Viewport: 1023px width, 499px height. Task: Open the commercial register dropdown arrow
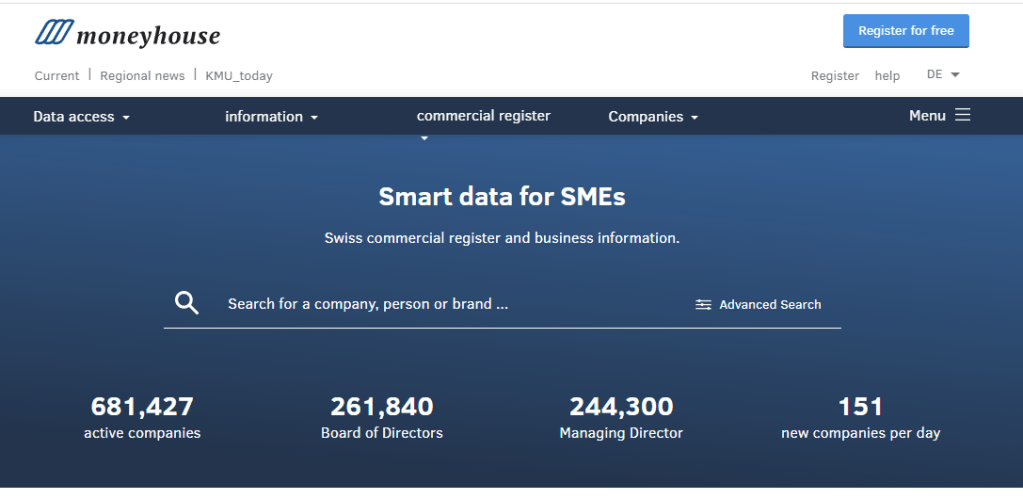coord(424,138)
